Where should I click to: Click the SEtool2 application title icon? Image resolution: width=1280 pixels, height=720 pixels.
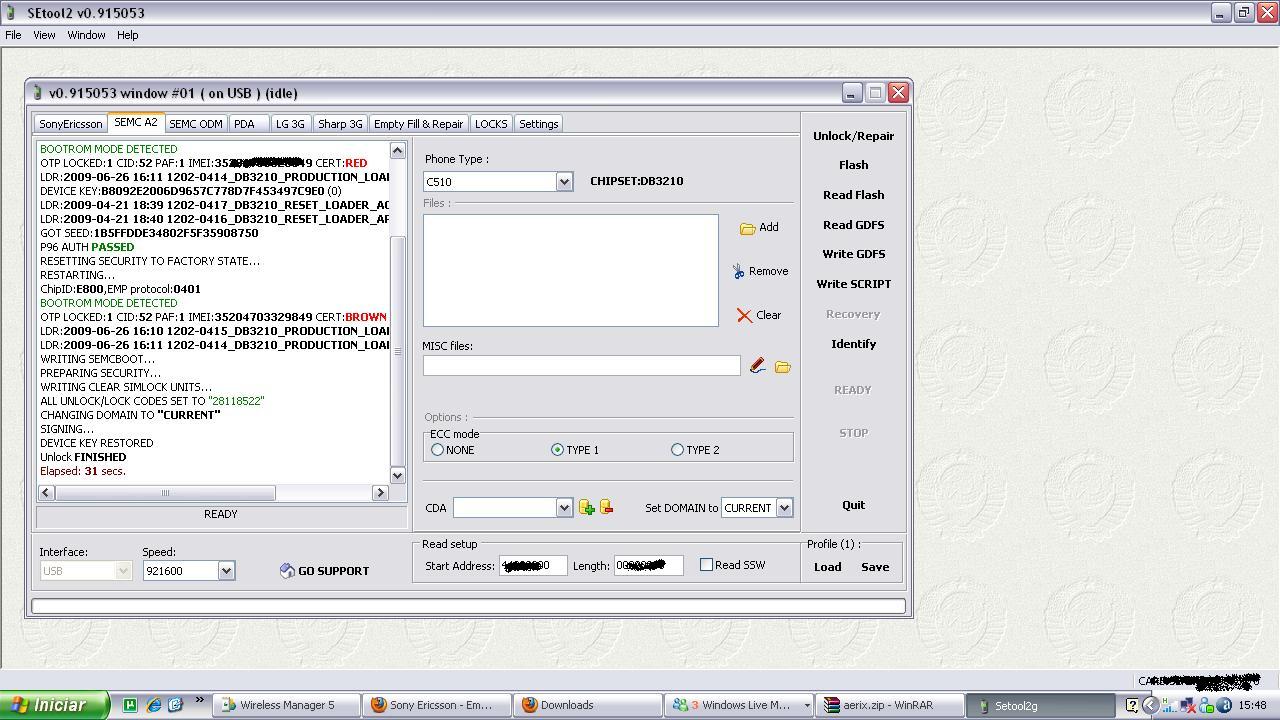tap(10, 13)
